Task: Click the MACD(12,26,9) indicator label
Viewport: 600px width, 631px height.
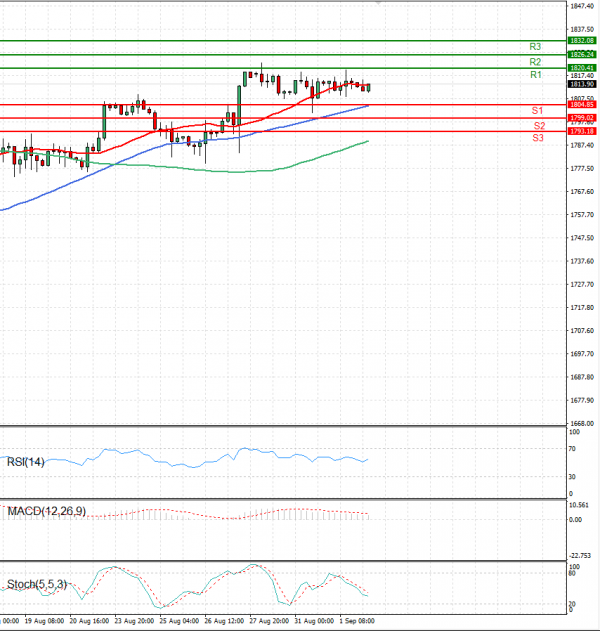Action: pyautogui.click(x=47, y=511)
